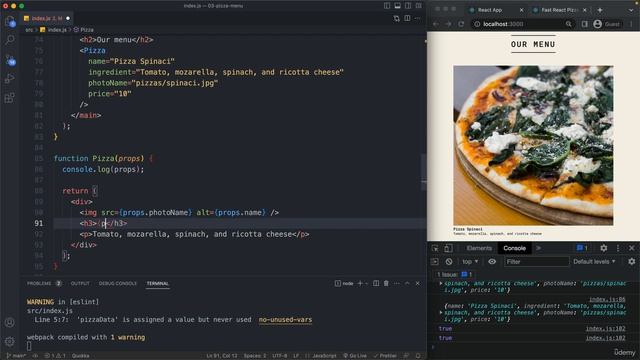
Task: Click Prettier in the status bar
Action: (385, 356)
